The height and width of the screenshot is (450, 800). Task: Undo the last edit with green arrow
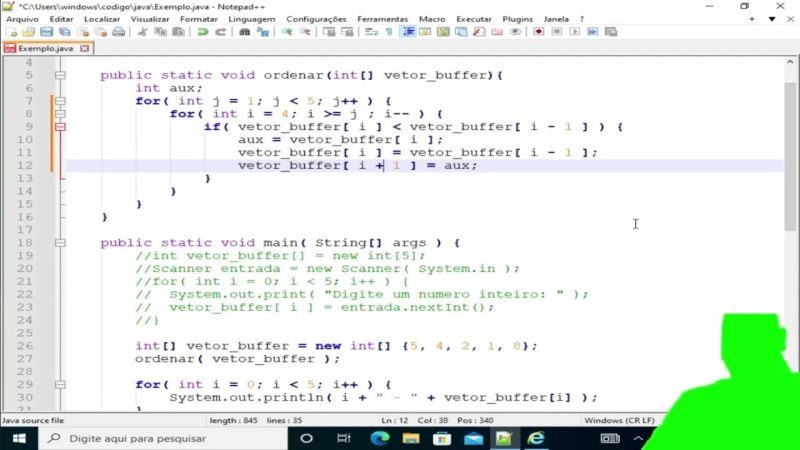tap(203, 32)
